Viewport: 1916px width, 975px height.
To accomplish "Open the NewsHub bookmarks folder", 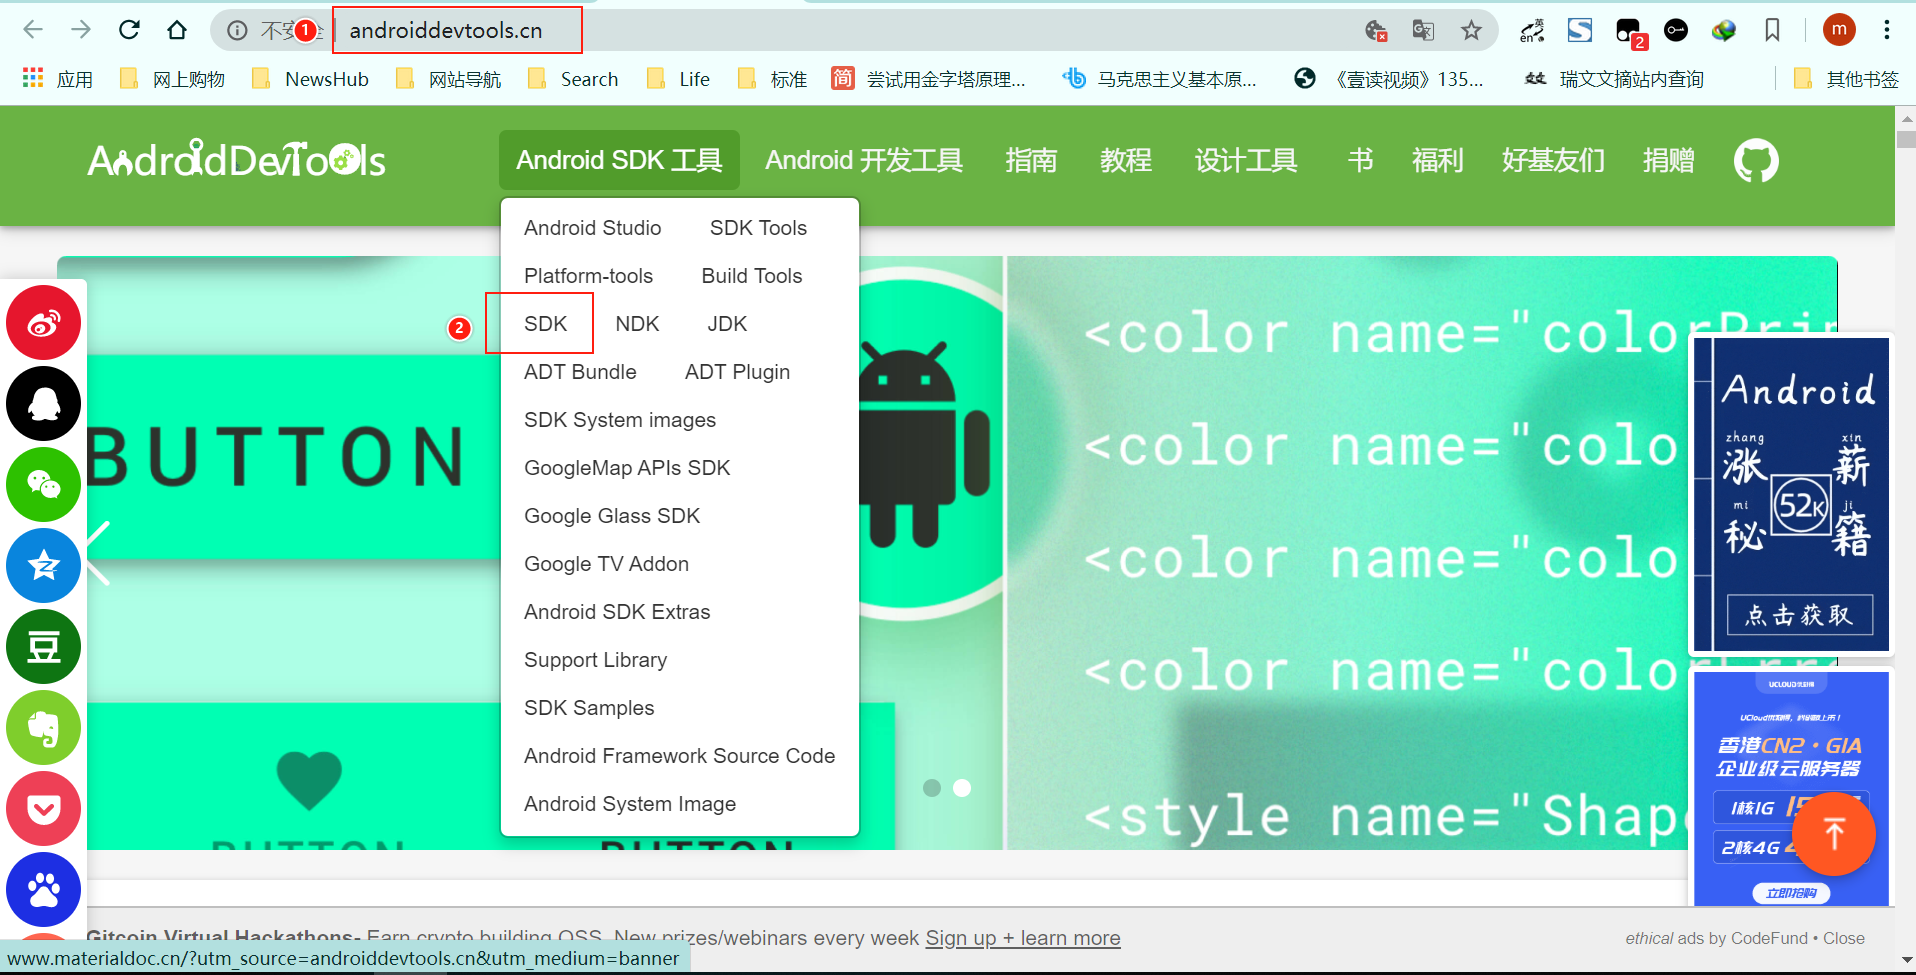I will [310, 79].
